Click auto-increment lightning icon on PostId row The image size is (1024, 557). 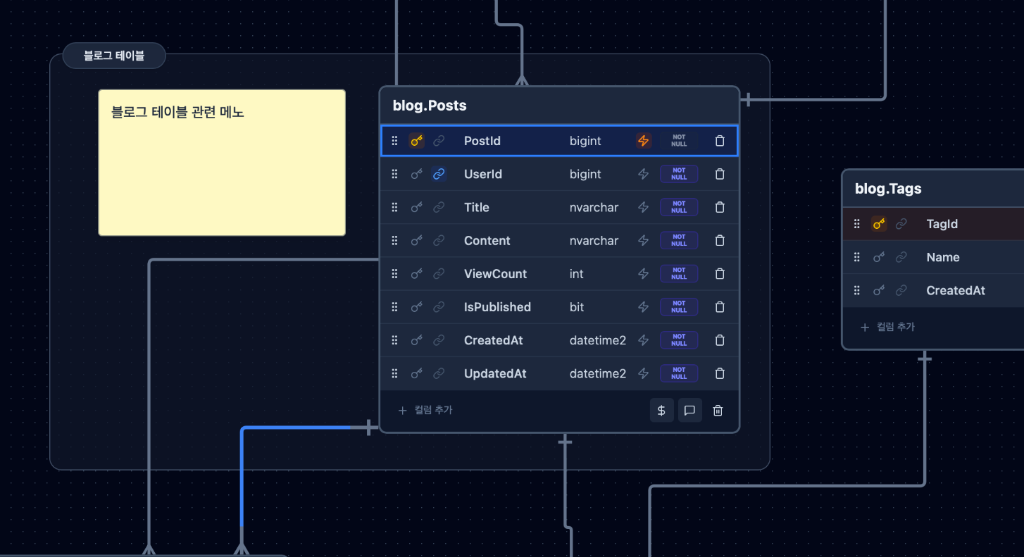coord(643,141)
